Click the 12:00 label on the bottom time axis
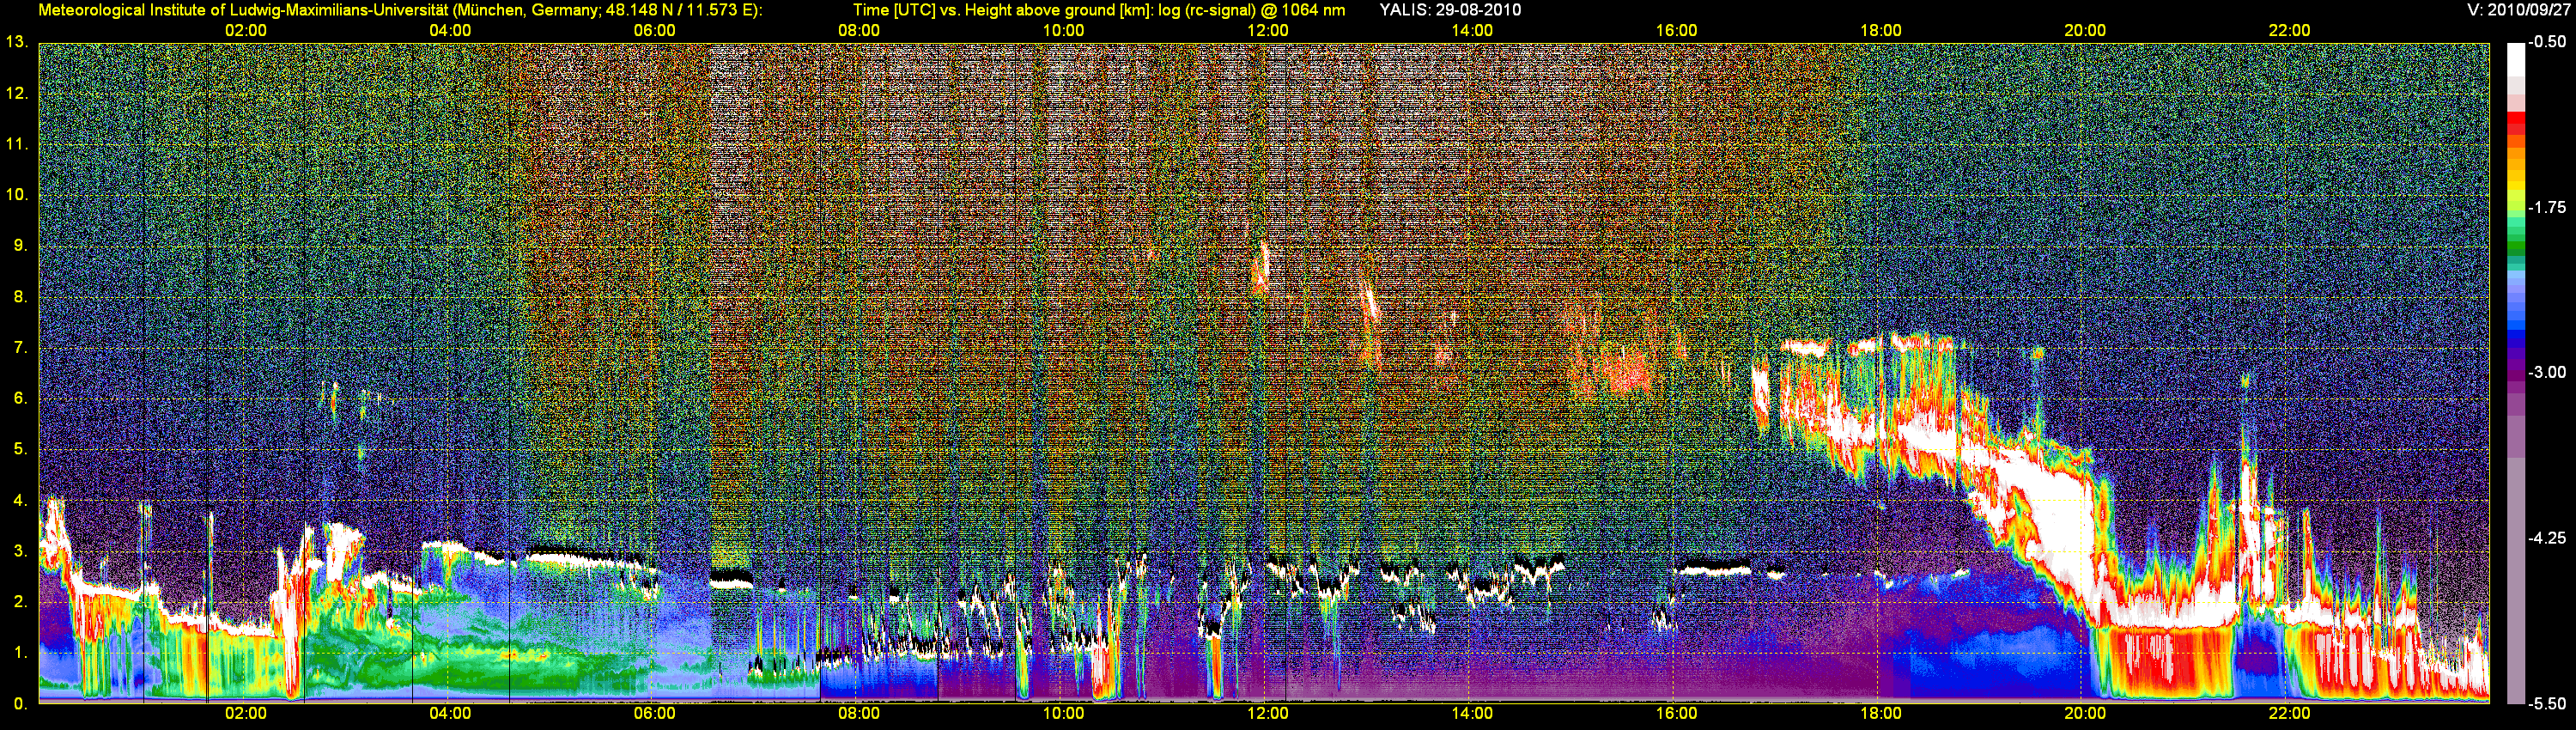Screen dimensions: 2576x730 click(x=1267, y=713)
